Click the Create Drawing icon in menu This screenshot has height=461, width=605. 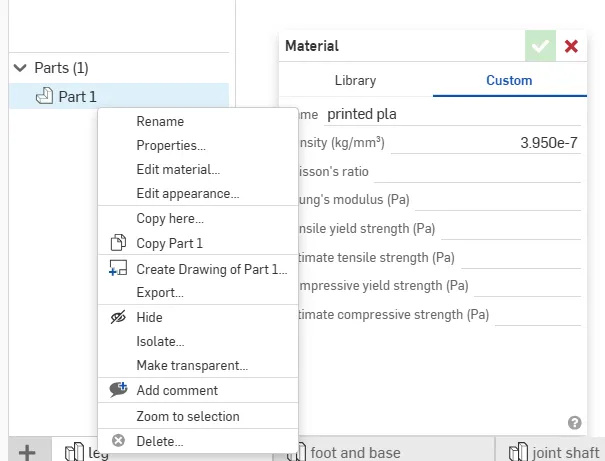click(118, 268)
